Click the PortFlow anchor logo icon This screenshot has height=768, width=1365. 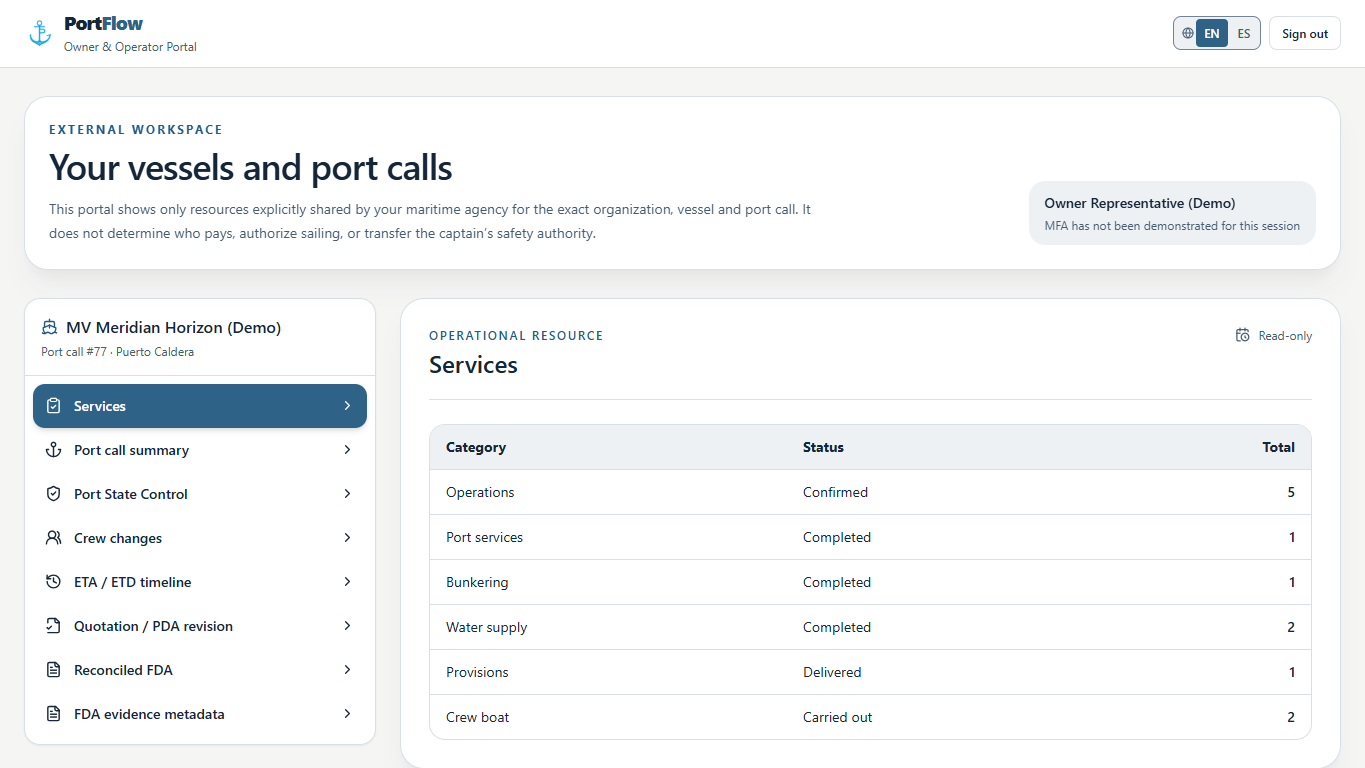[x=40, y=33]
